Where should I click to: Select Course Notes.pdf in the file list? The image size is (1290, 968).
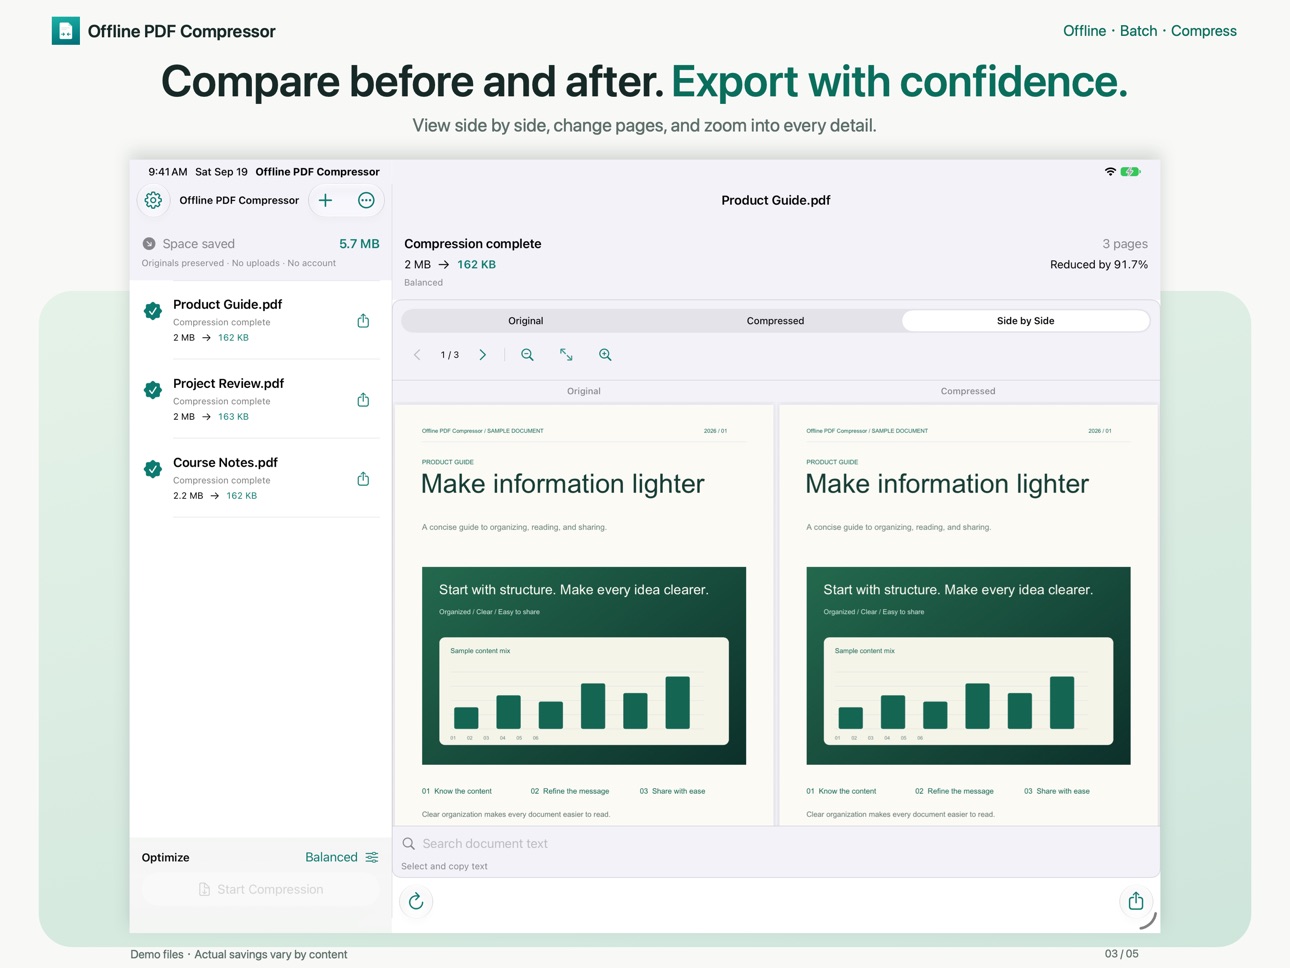tap(260, 478)
